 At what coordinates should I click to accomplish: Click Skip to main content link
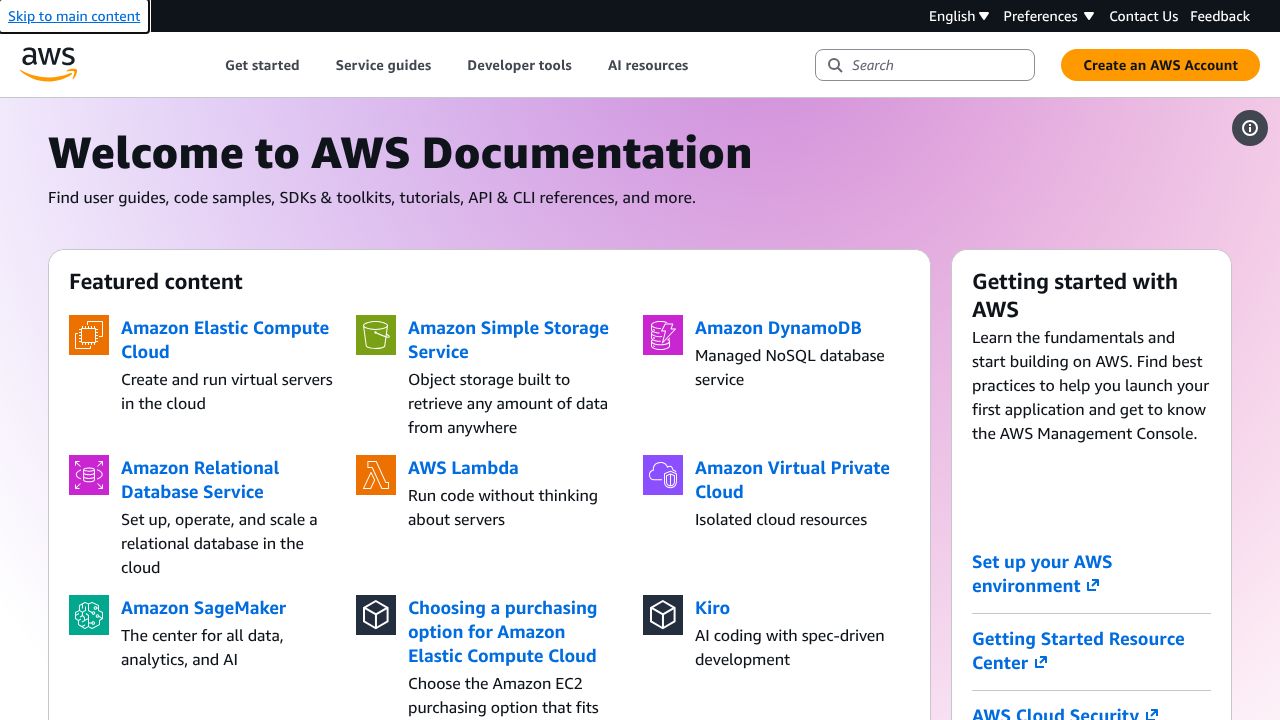coord(74,16)
